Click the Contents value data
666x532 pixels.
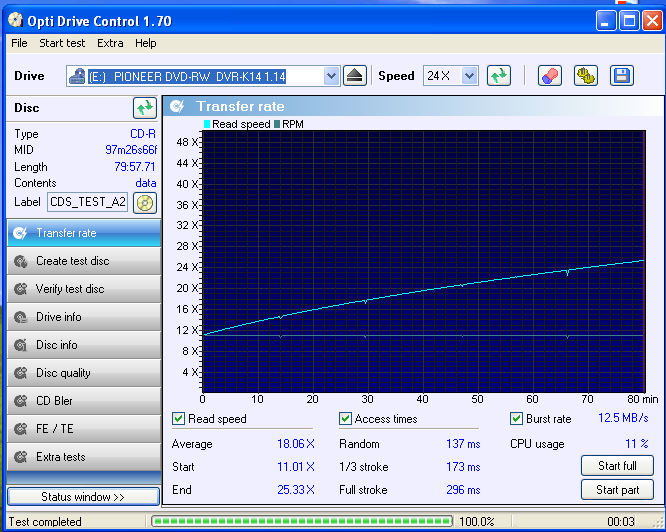tap(146, 183)
